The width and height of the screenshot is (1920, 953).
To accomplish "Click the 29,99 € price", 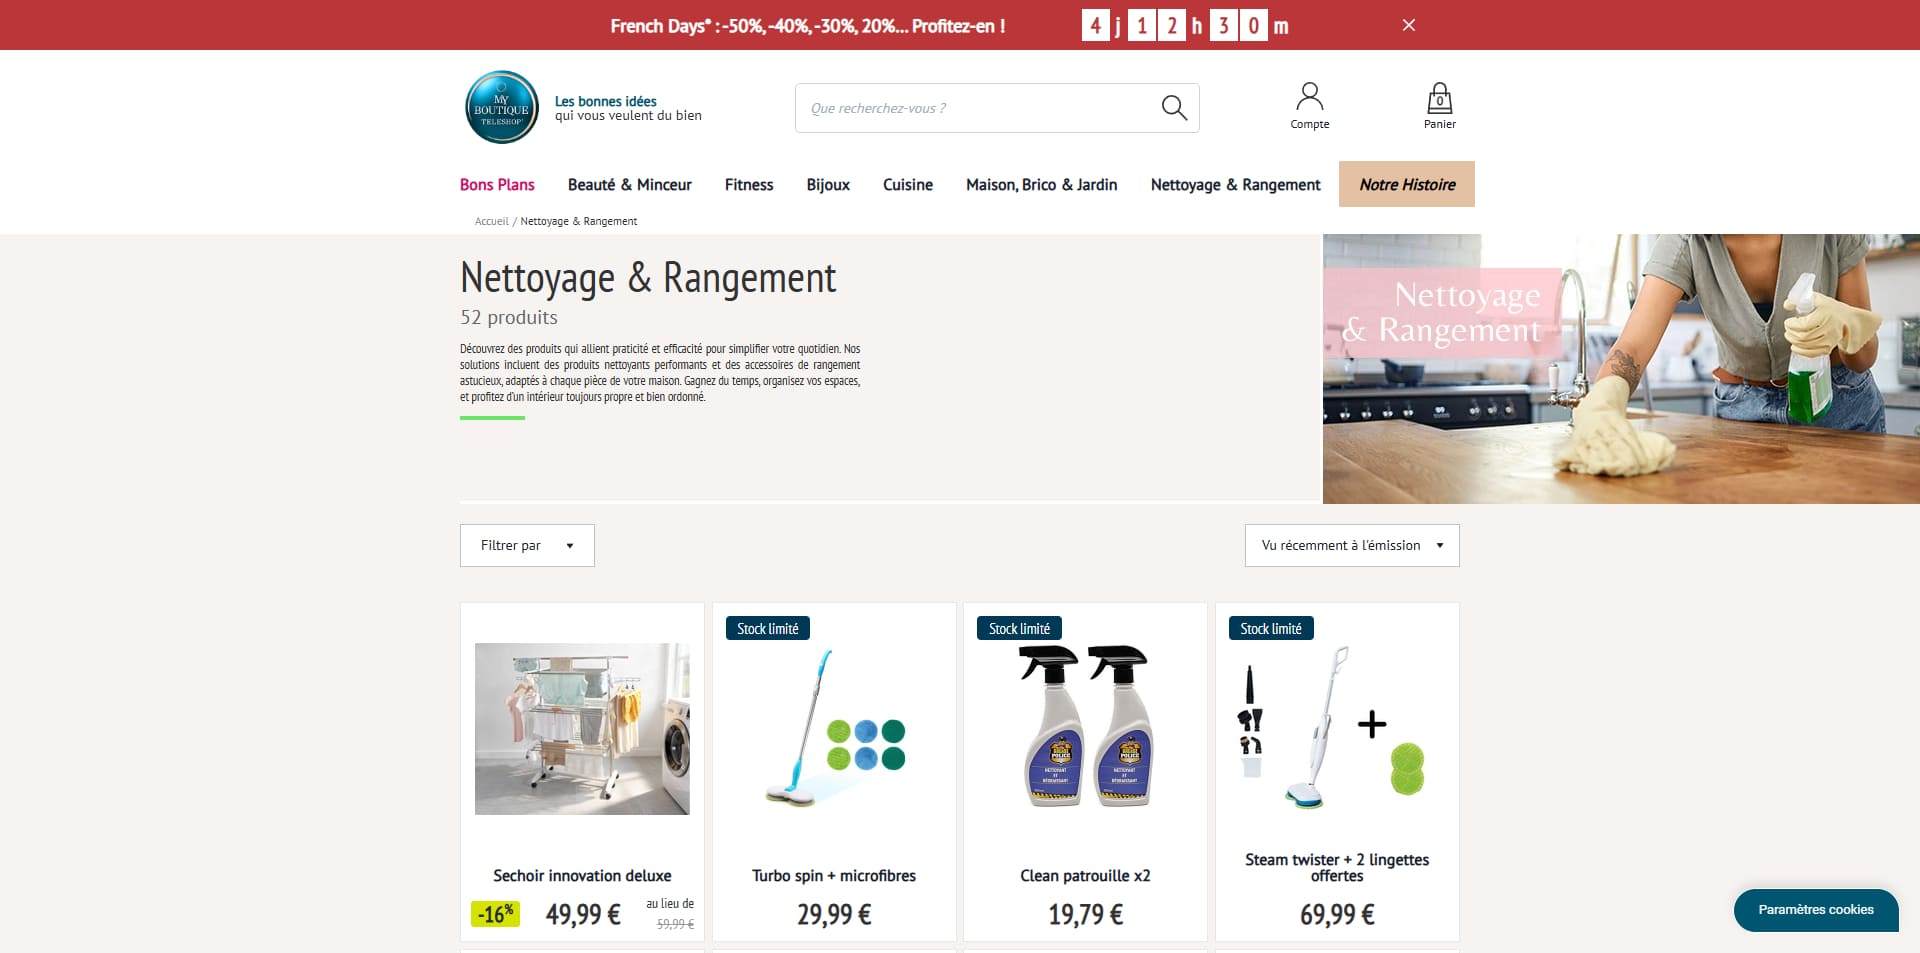I will click(x=834, y=915).
